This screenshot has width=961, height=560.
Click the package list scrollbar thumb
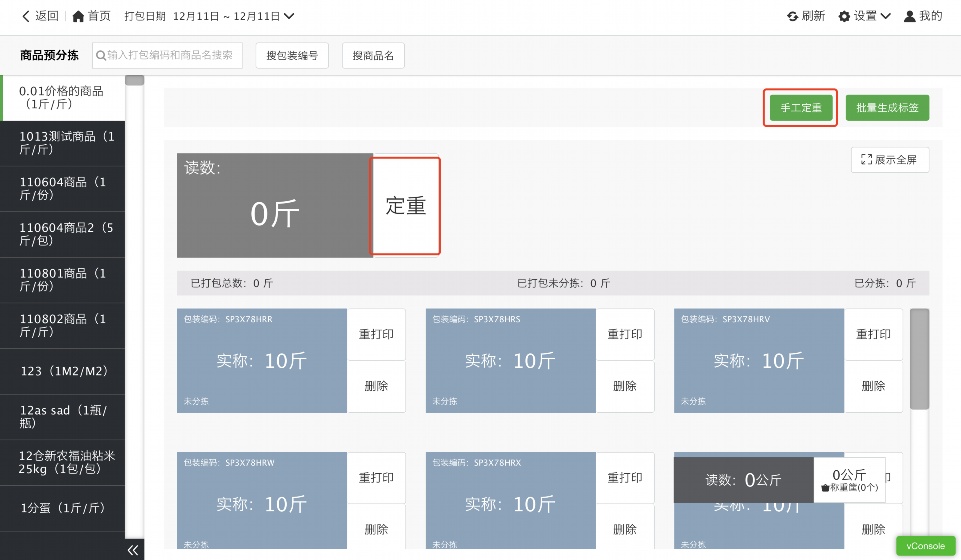919,359
